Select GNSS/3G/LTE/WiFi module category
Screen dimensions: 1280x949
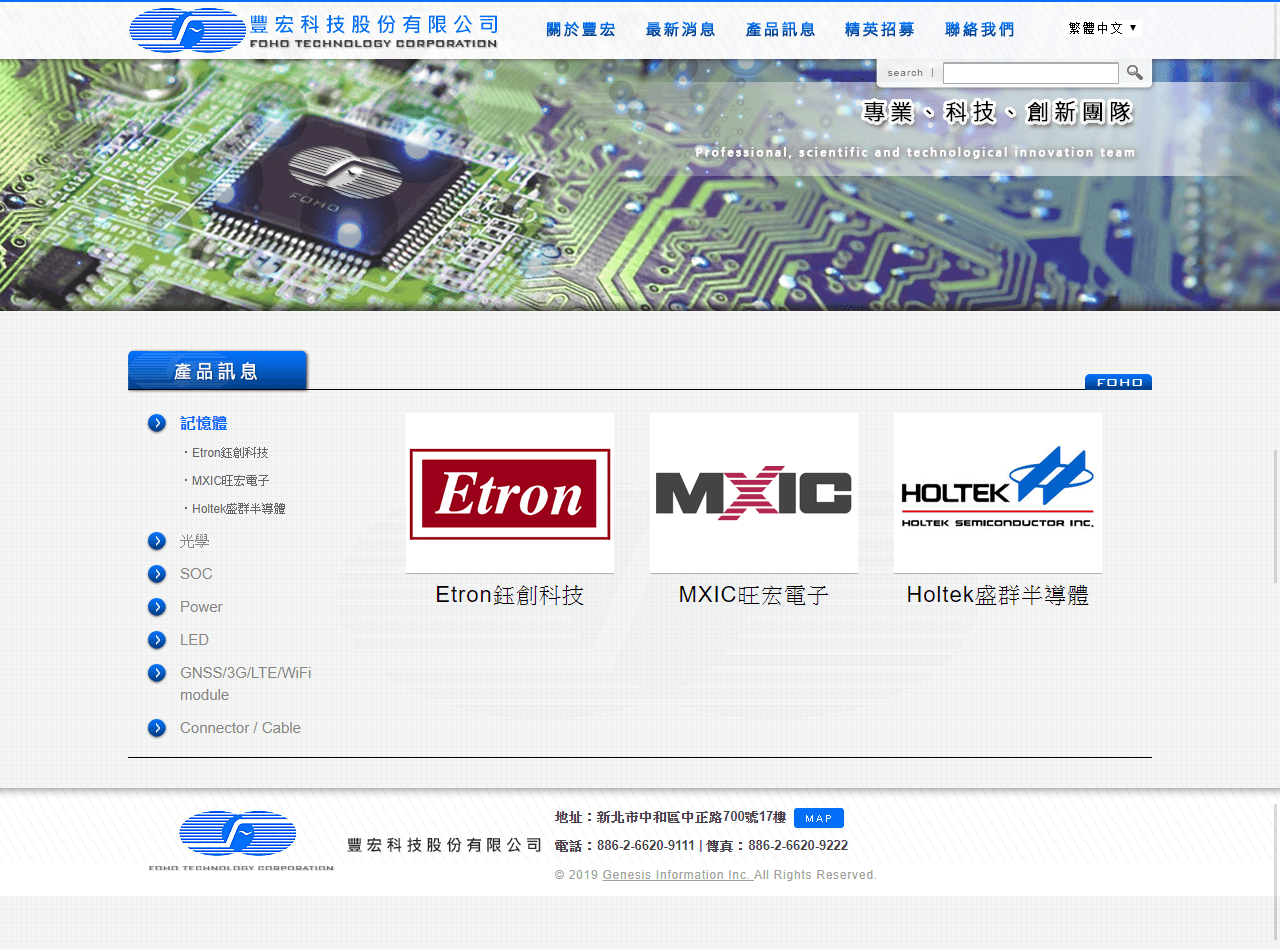246,684
